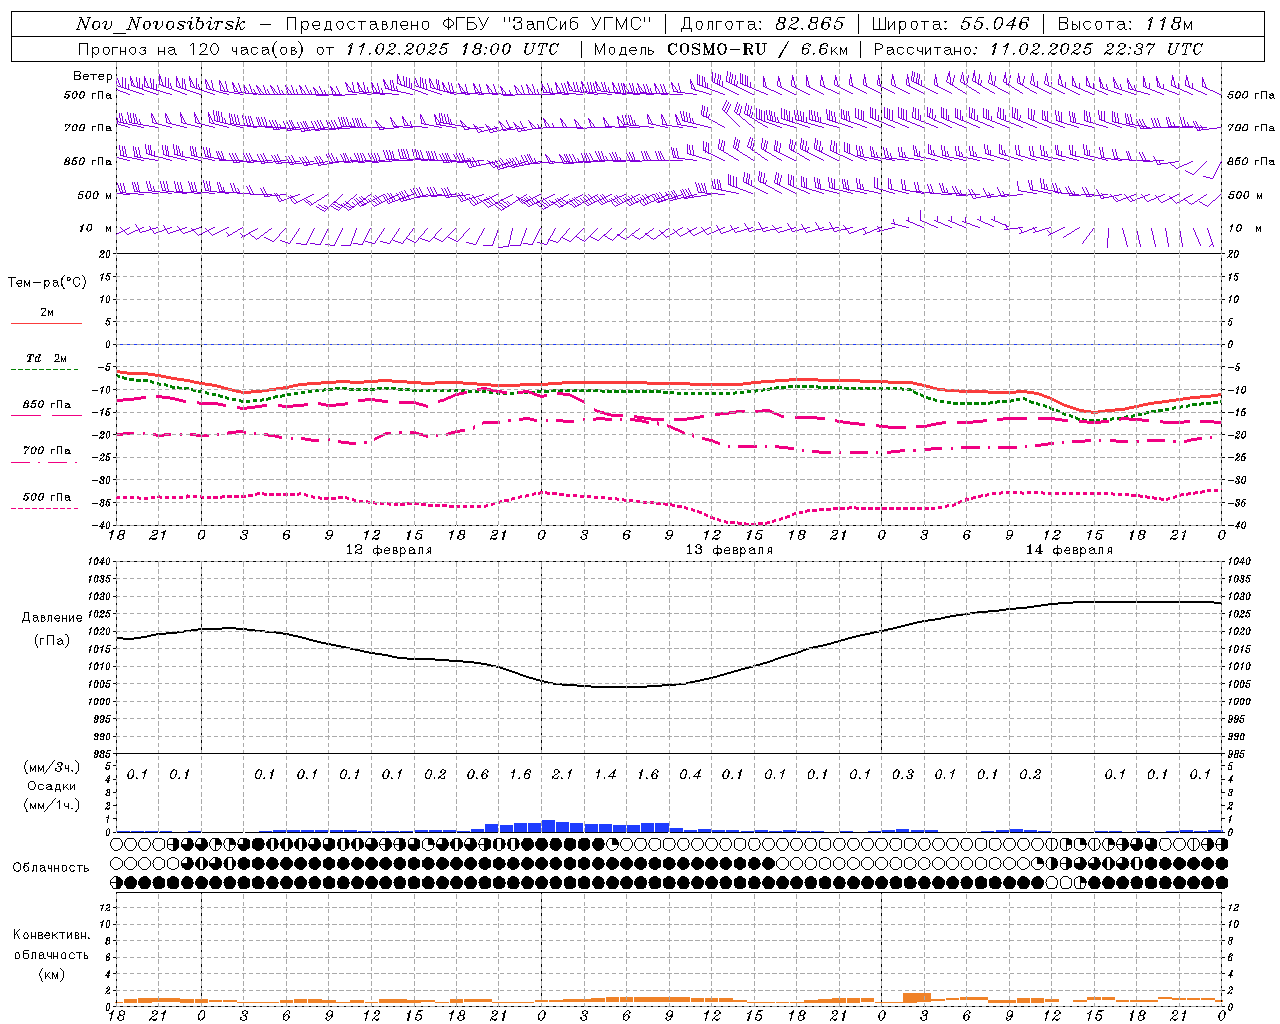Viewport: 1280px width, 1024px height.
Task: Click the Конвективн. panel label
Action: coord(52,935)
